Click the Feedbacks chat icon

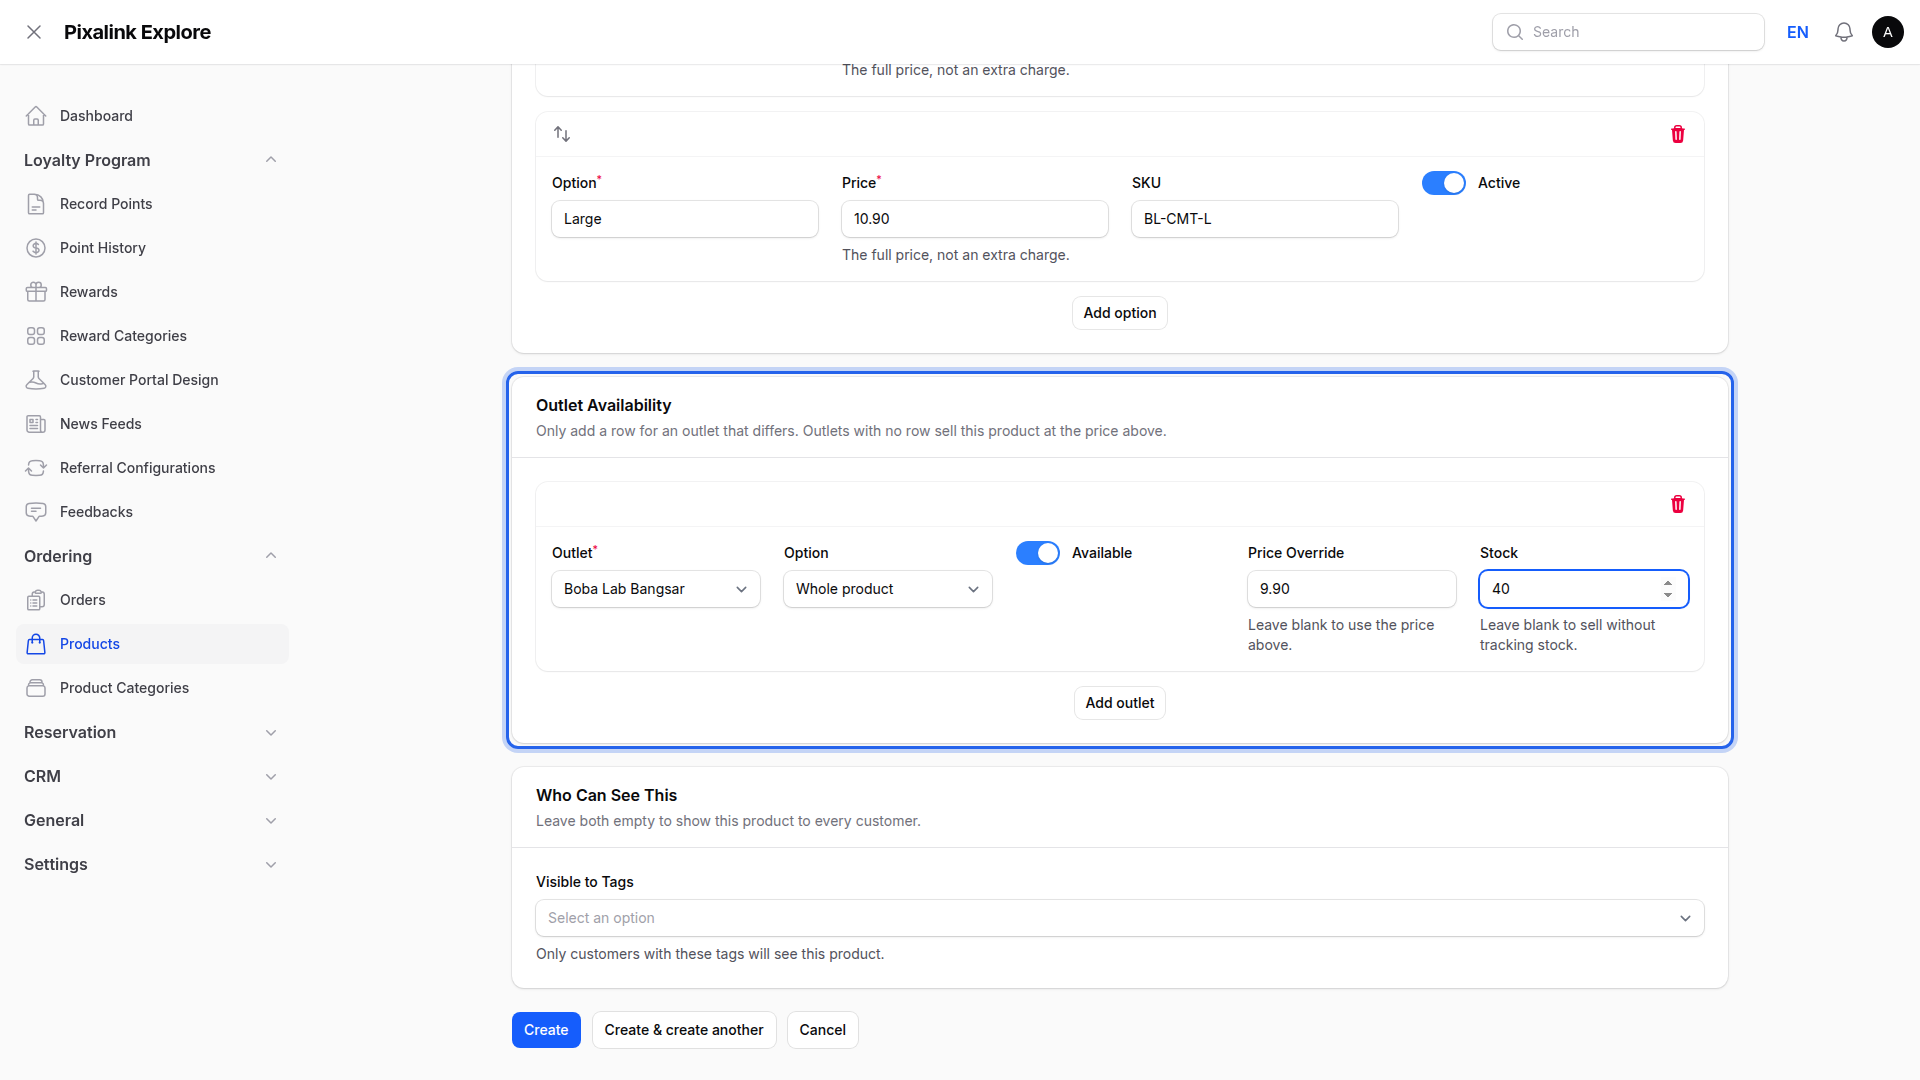[x=36, y=512]
